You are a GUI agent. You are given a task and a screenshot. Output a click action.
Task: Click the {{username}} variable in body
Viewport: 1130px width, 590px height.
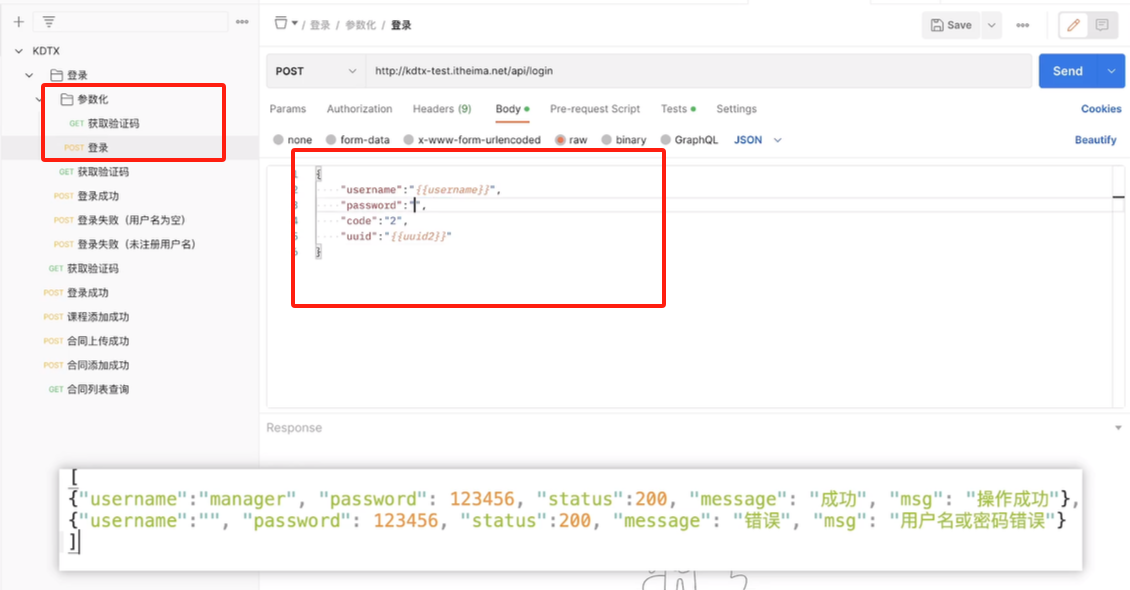click(x=453, y=189)
